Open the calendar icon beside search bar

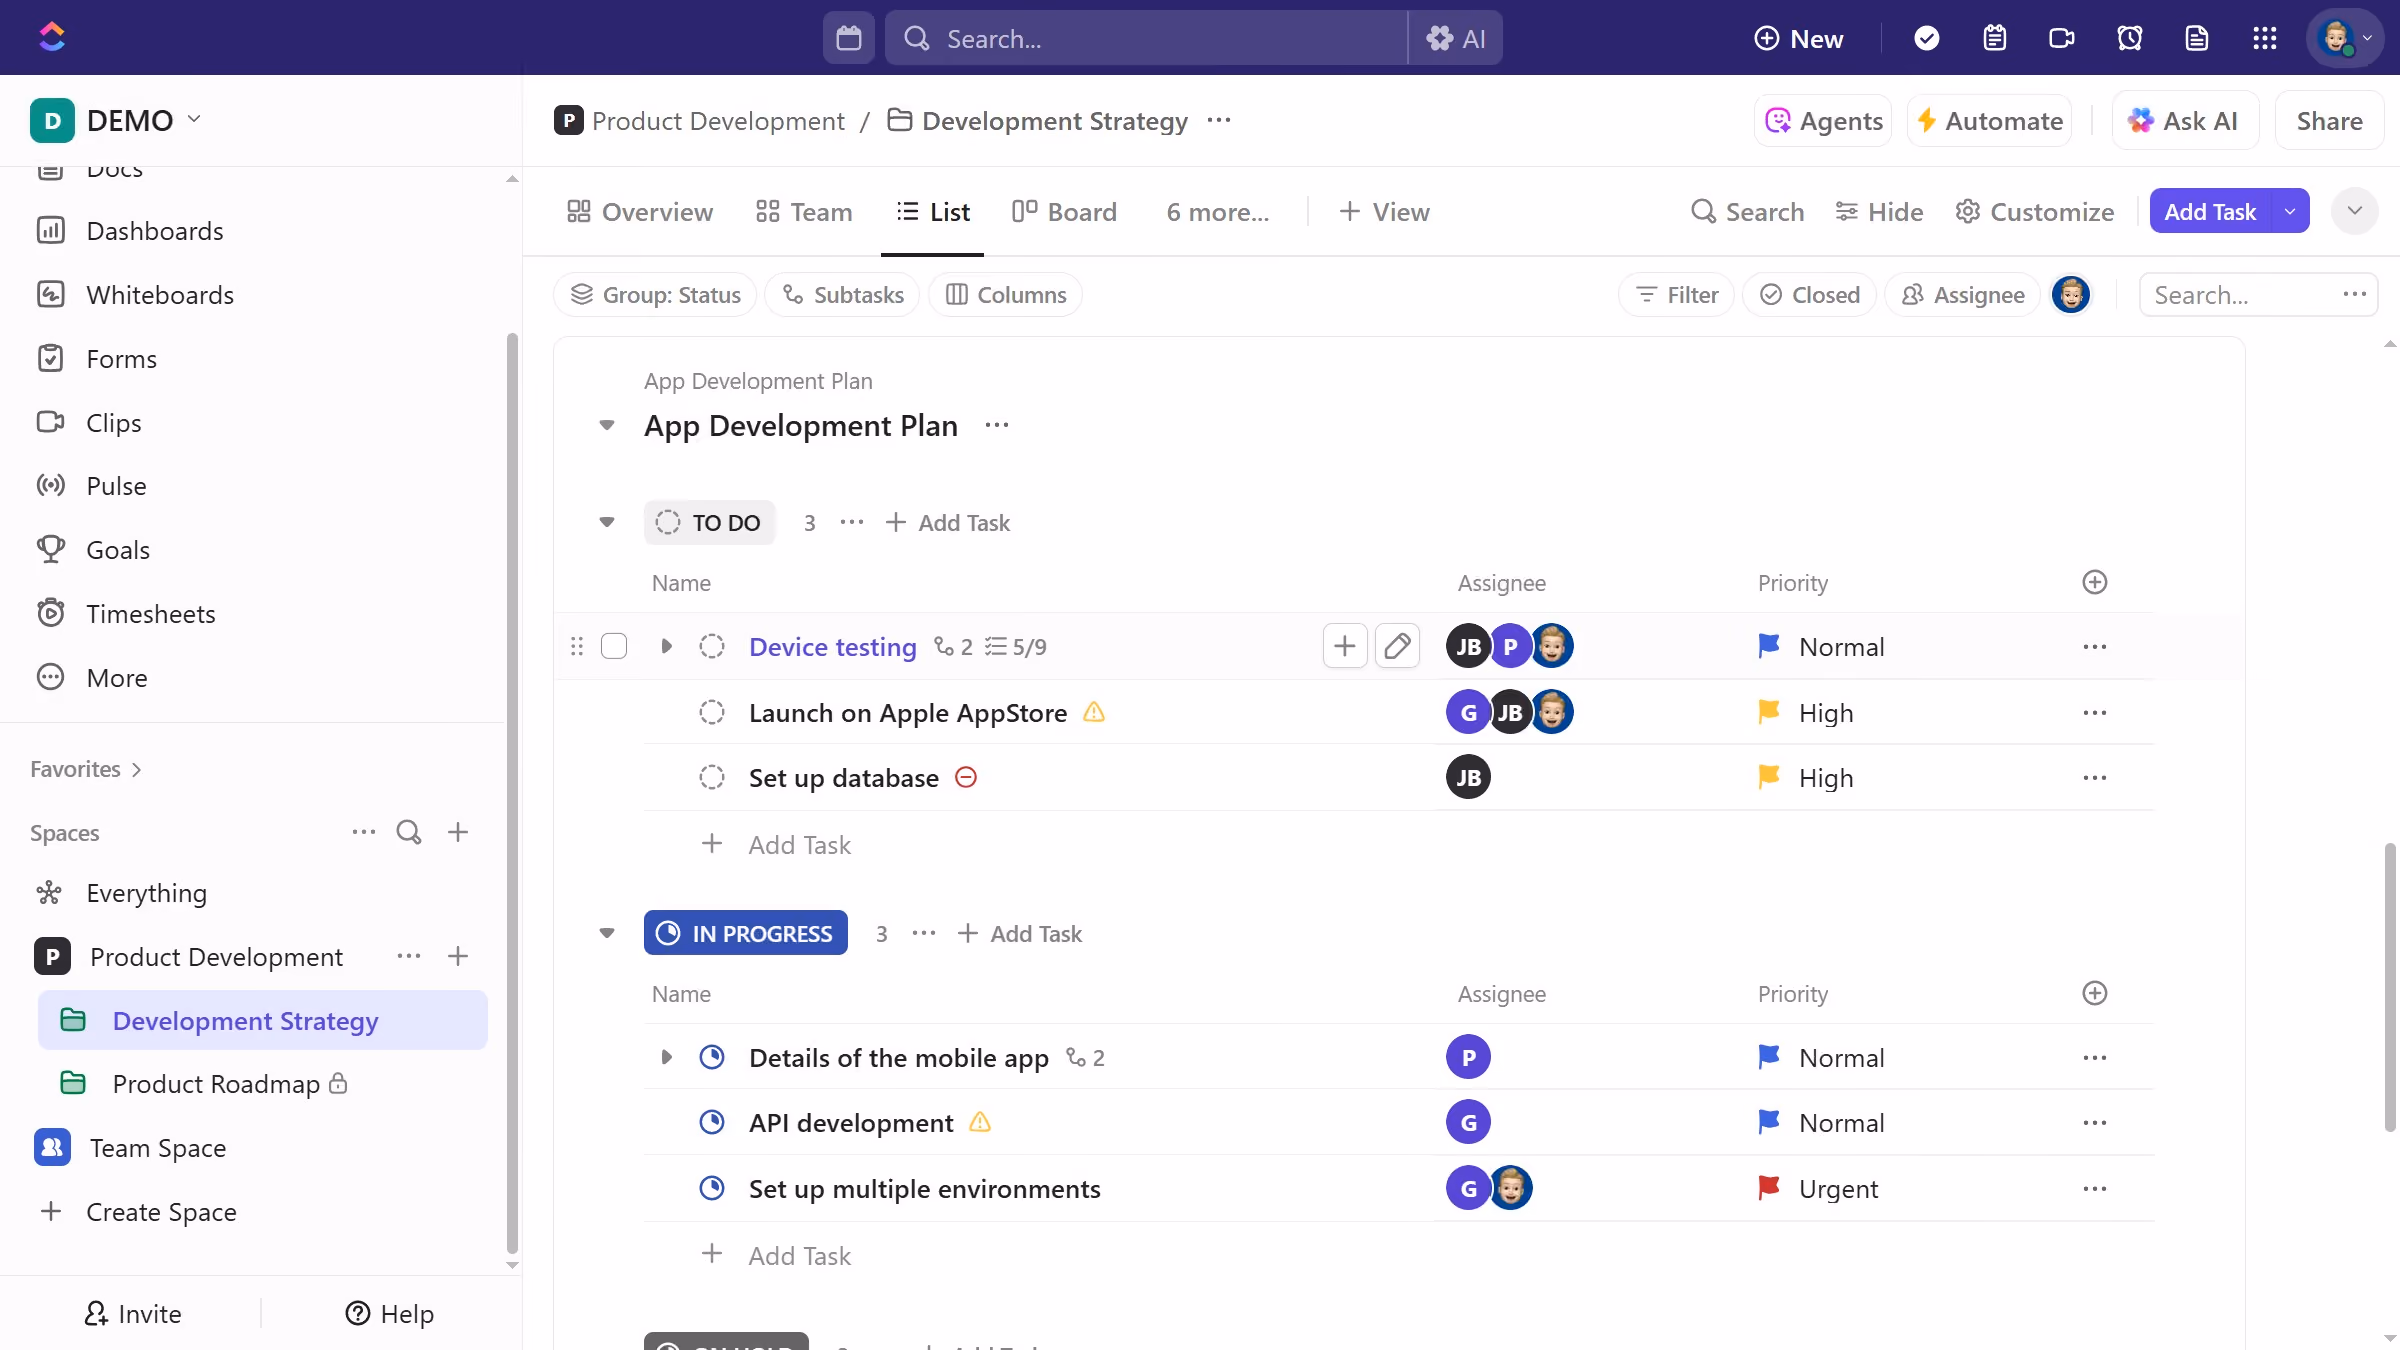[848, 38]
